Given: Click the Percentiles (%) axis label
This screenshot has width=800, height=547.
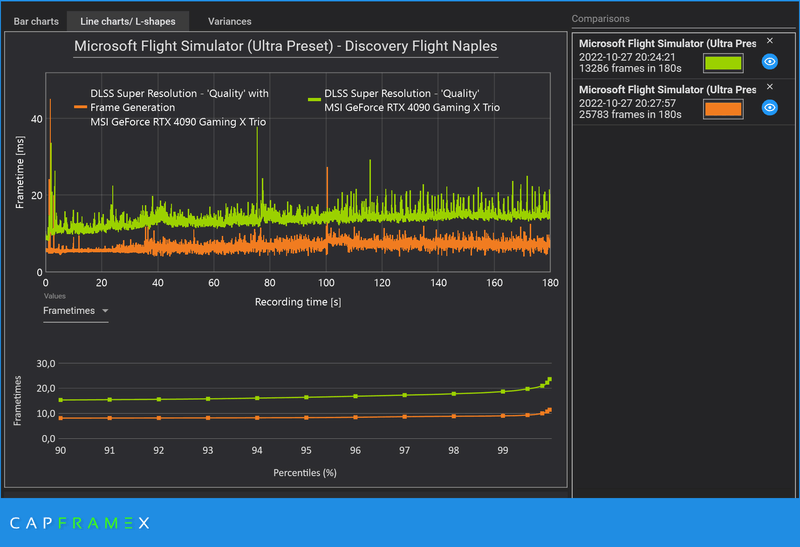Looking at the screenshot, I should coord(305,473).
